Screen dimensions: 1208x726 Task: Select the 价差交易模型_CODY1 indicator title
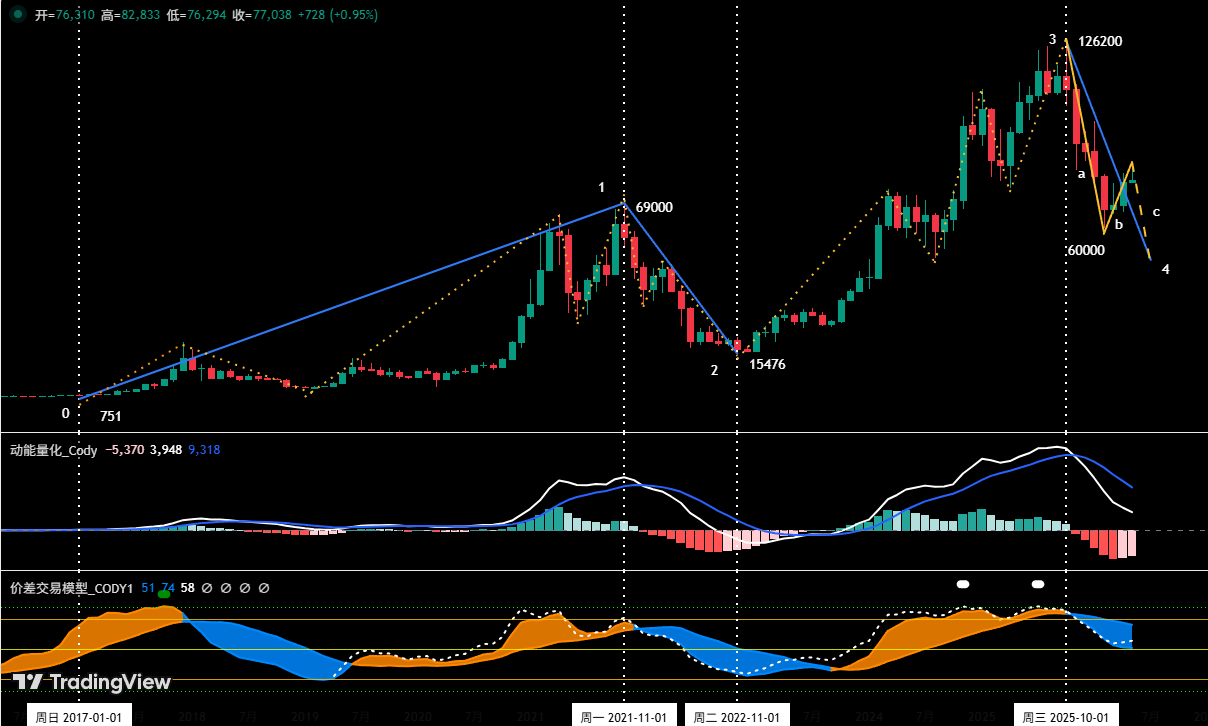click(71, 589)
